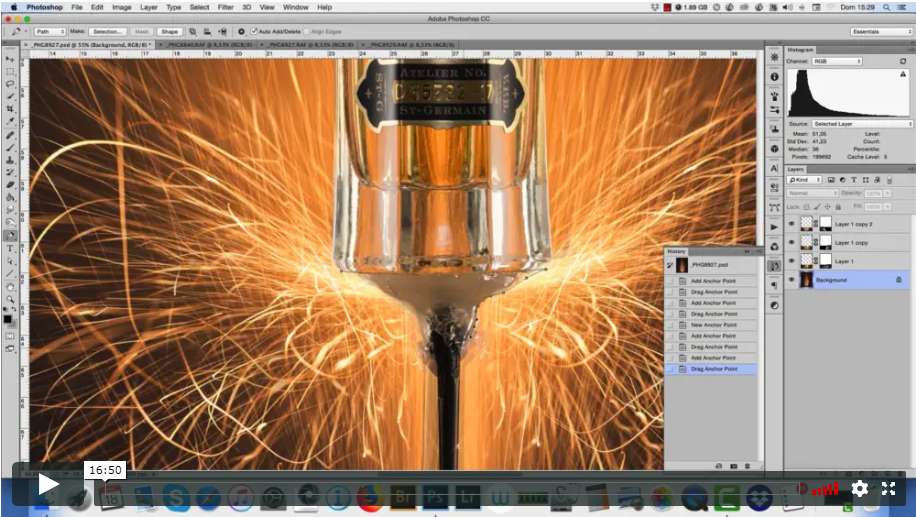The width and height of the screenshot is (916, 517).
Task: Open the Info panel icon
Action: 774,77
